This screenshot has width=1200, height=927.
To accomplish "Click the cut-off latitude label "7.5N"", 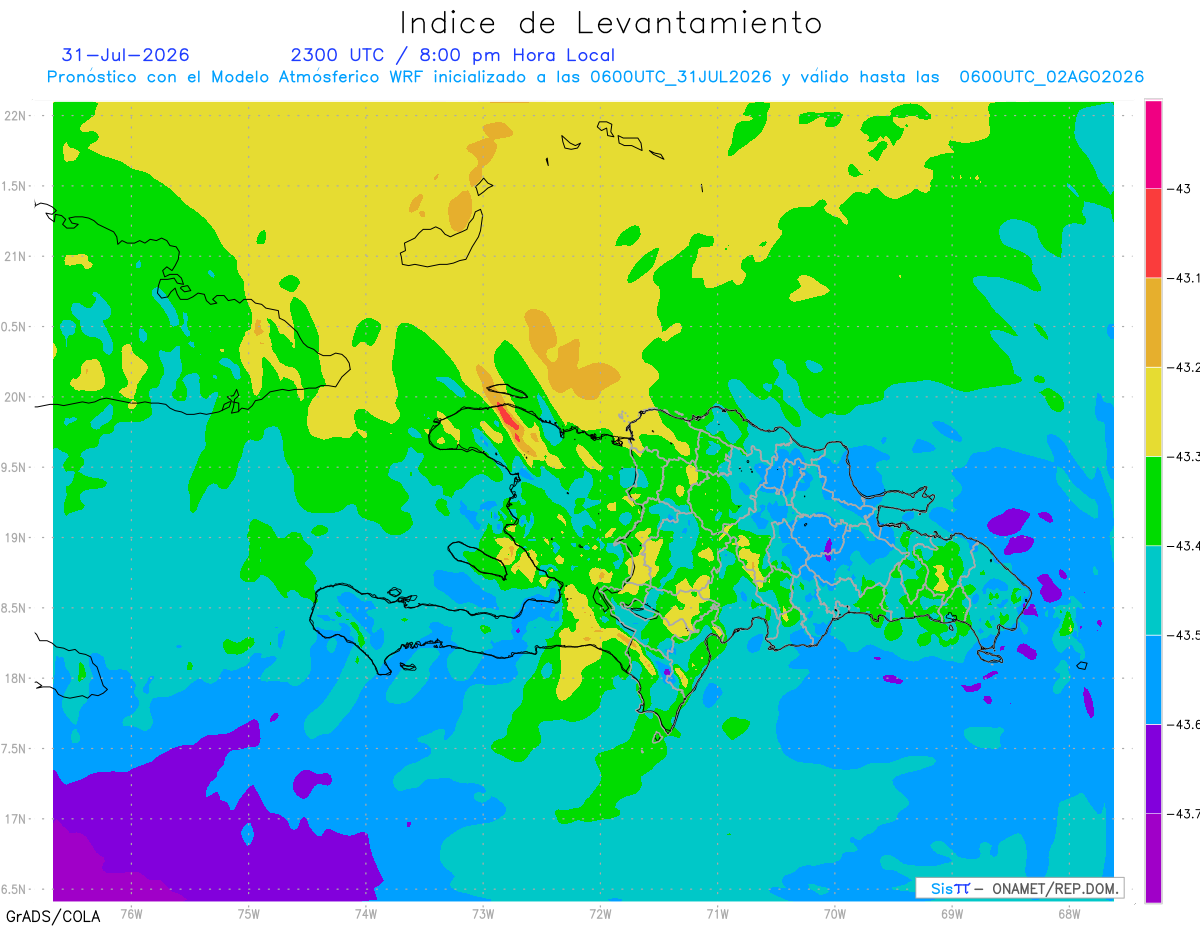I will (15, 749).
